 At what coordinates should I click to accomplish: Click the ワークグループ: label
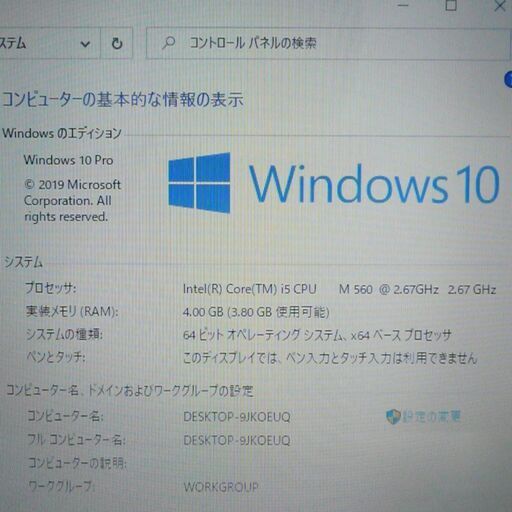(62, 486)
